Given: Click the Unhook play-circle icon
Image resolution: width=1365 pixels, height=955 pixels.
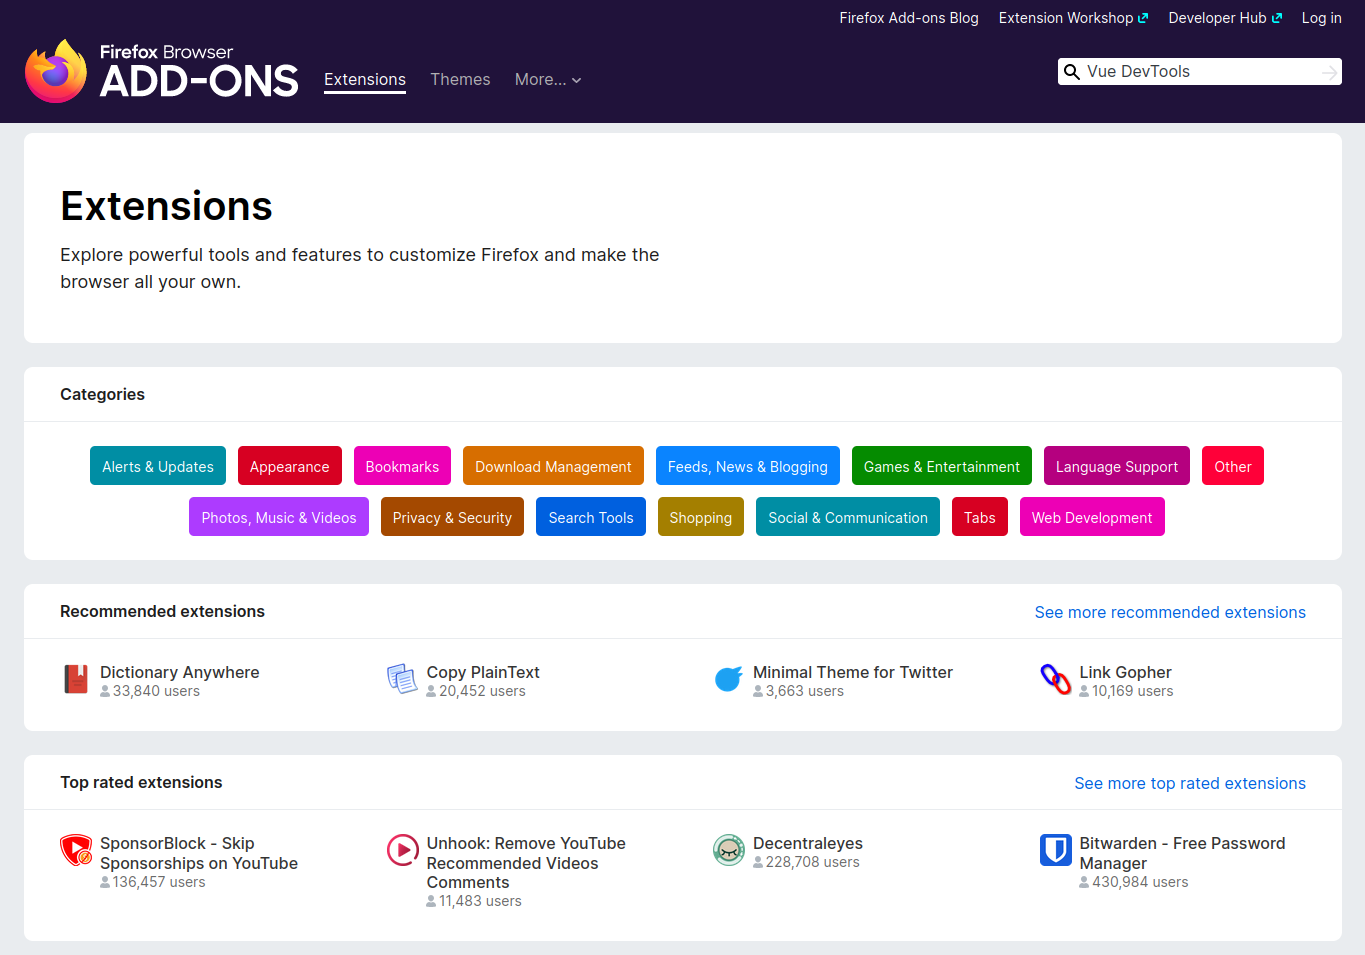Looking at the screenshot, I should pyautogui.click(x=402, y=850).
